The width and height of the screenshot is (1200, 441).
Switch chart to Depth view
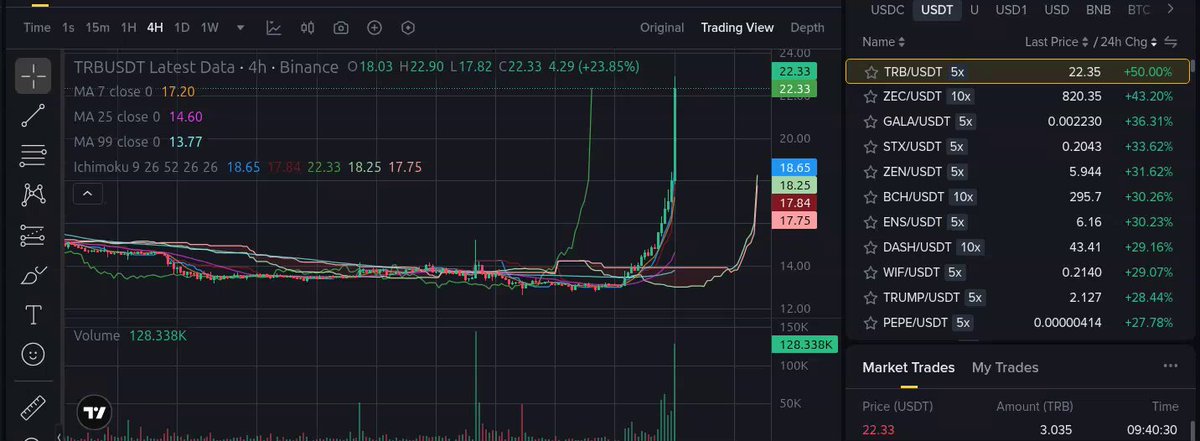pyautogui.click(x=807, y=28)
